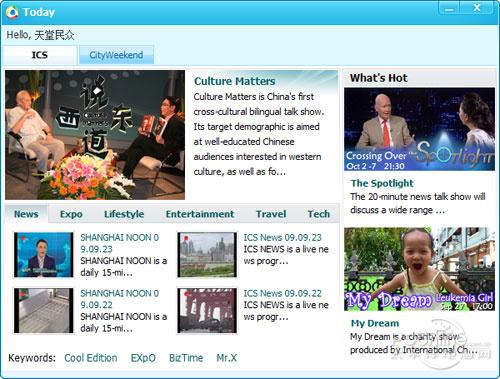500x379 pixels.
Task: Open the Crossing Over Spotlight banner image
Action: coord(419,129)
